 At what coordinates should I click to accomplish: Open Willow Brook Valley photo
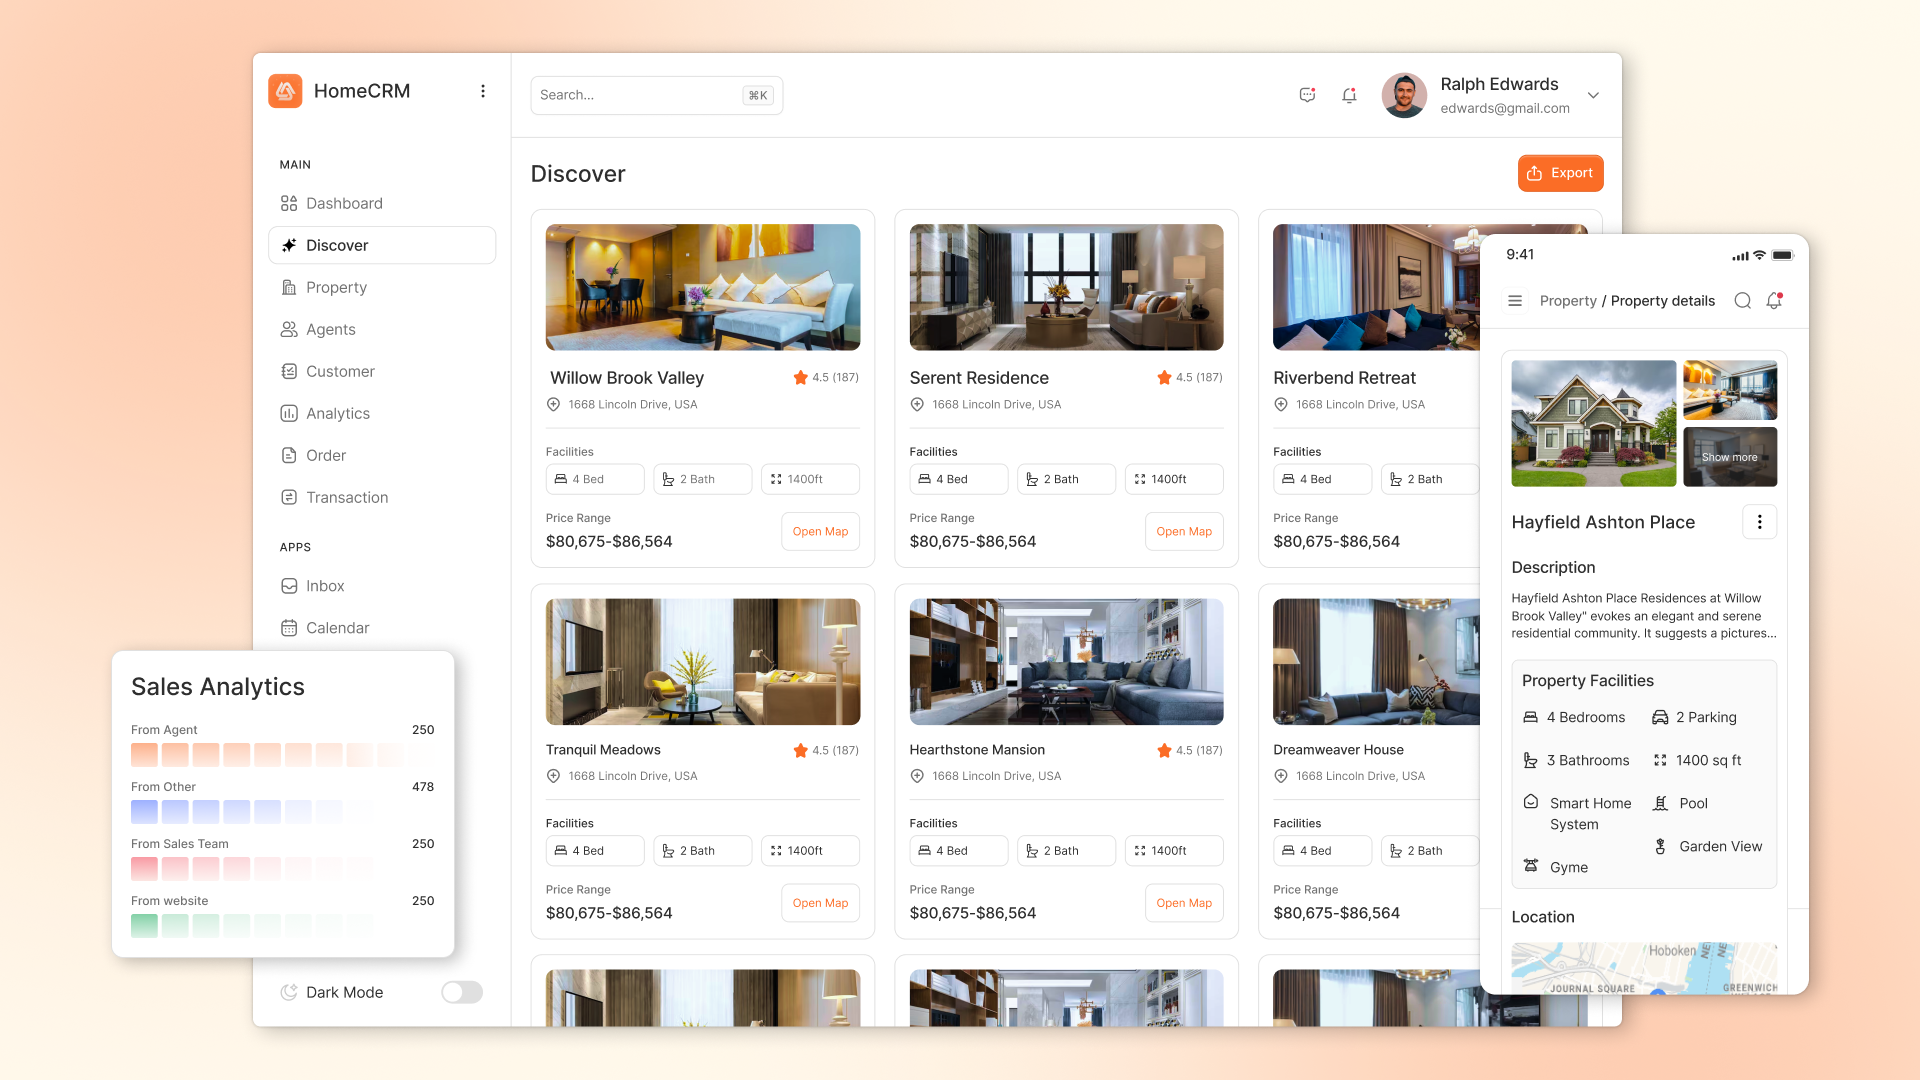(703, 287)
